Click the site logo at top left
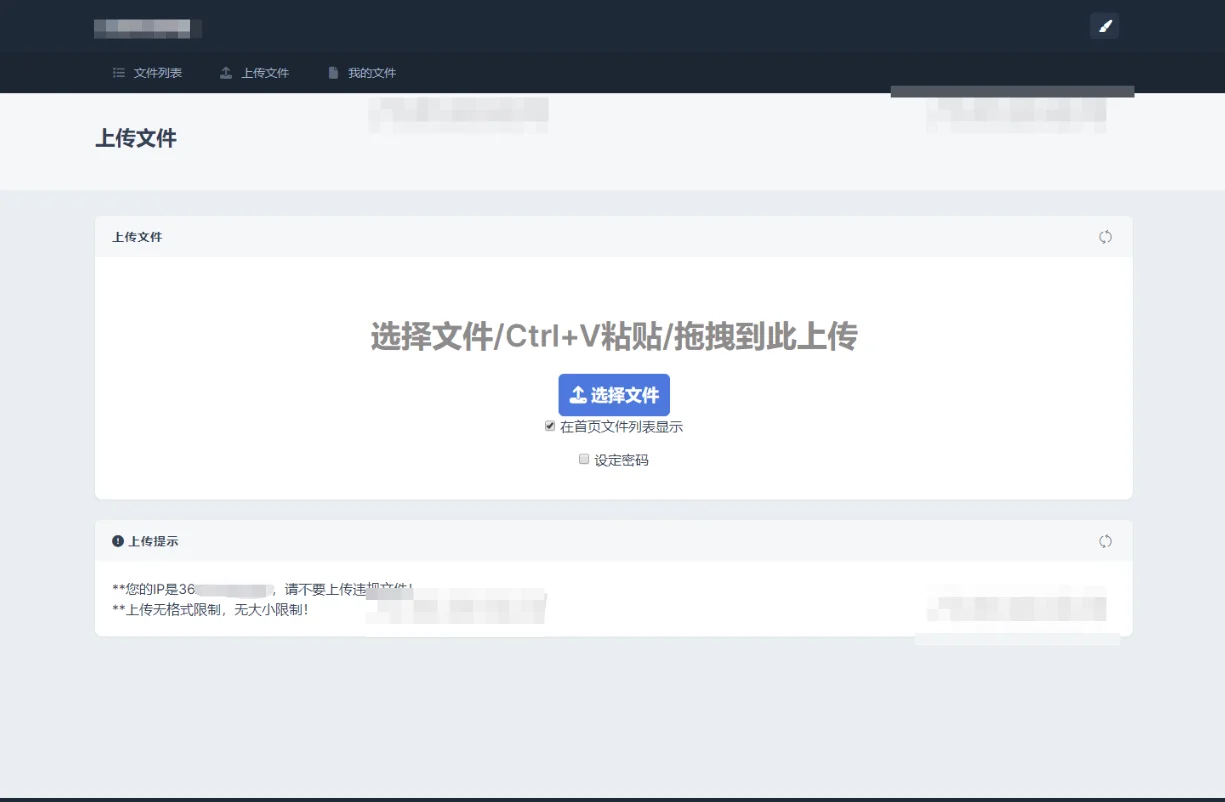This screenshot has width=1225, height=802. tap(147, 26)
